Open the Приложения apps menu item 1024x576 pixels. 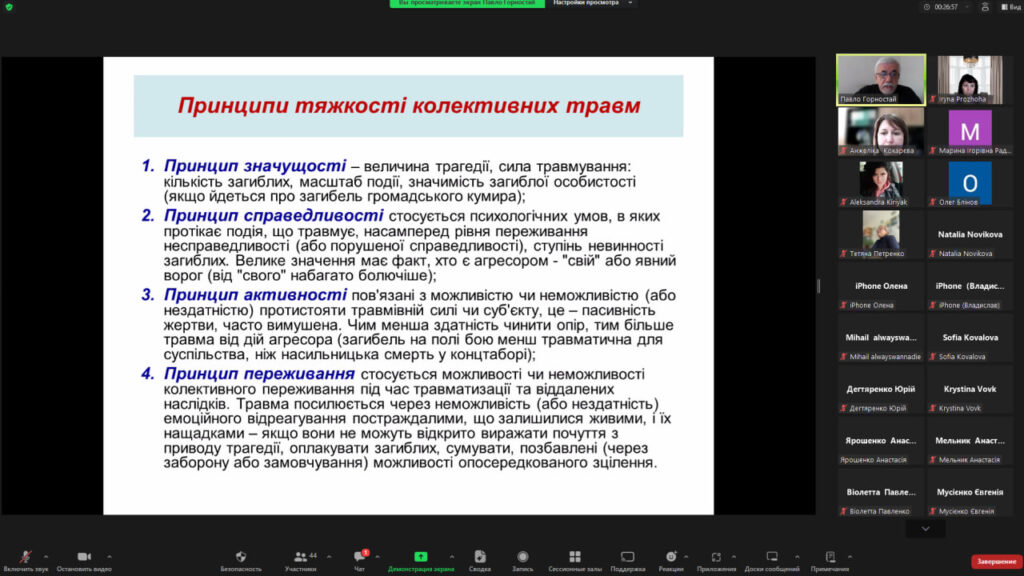717,558
